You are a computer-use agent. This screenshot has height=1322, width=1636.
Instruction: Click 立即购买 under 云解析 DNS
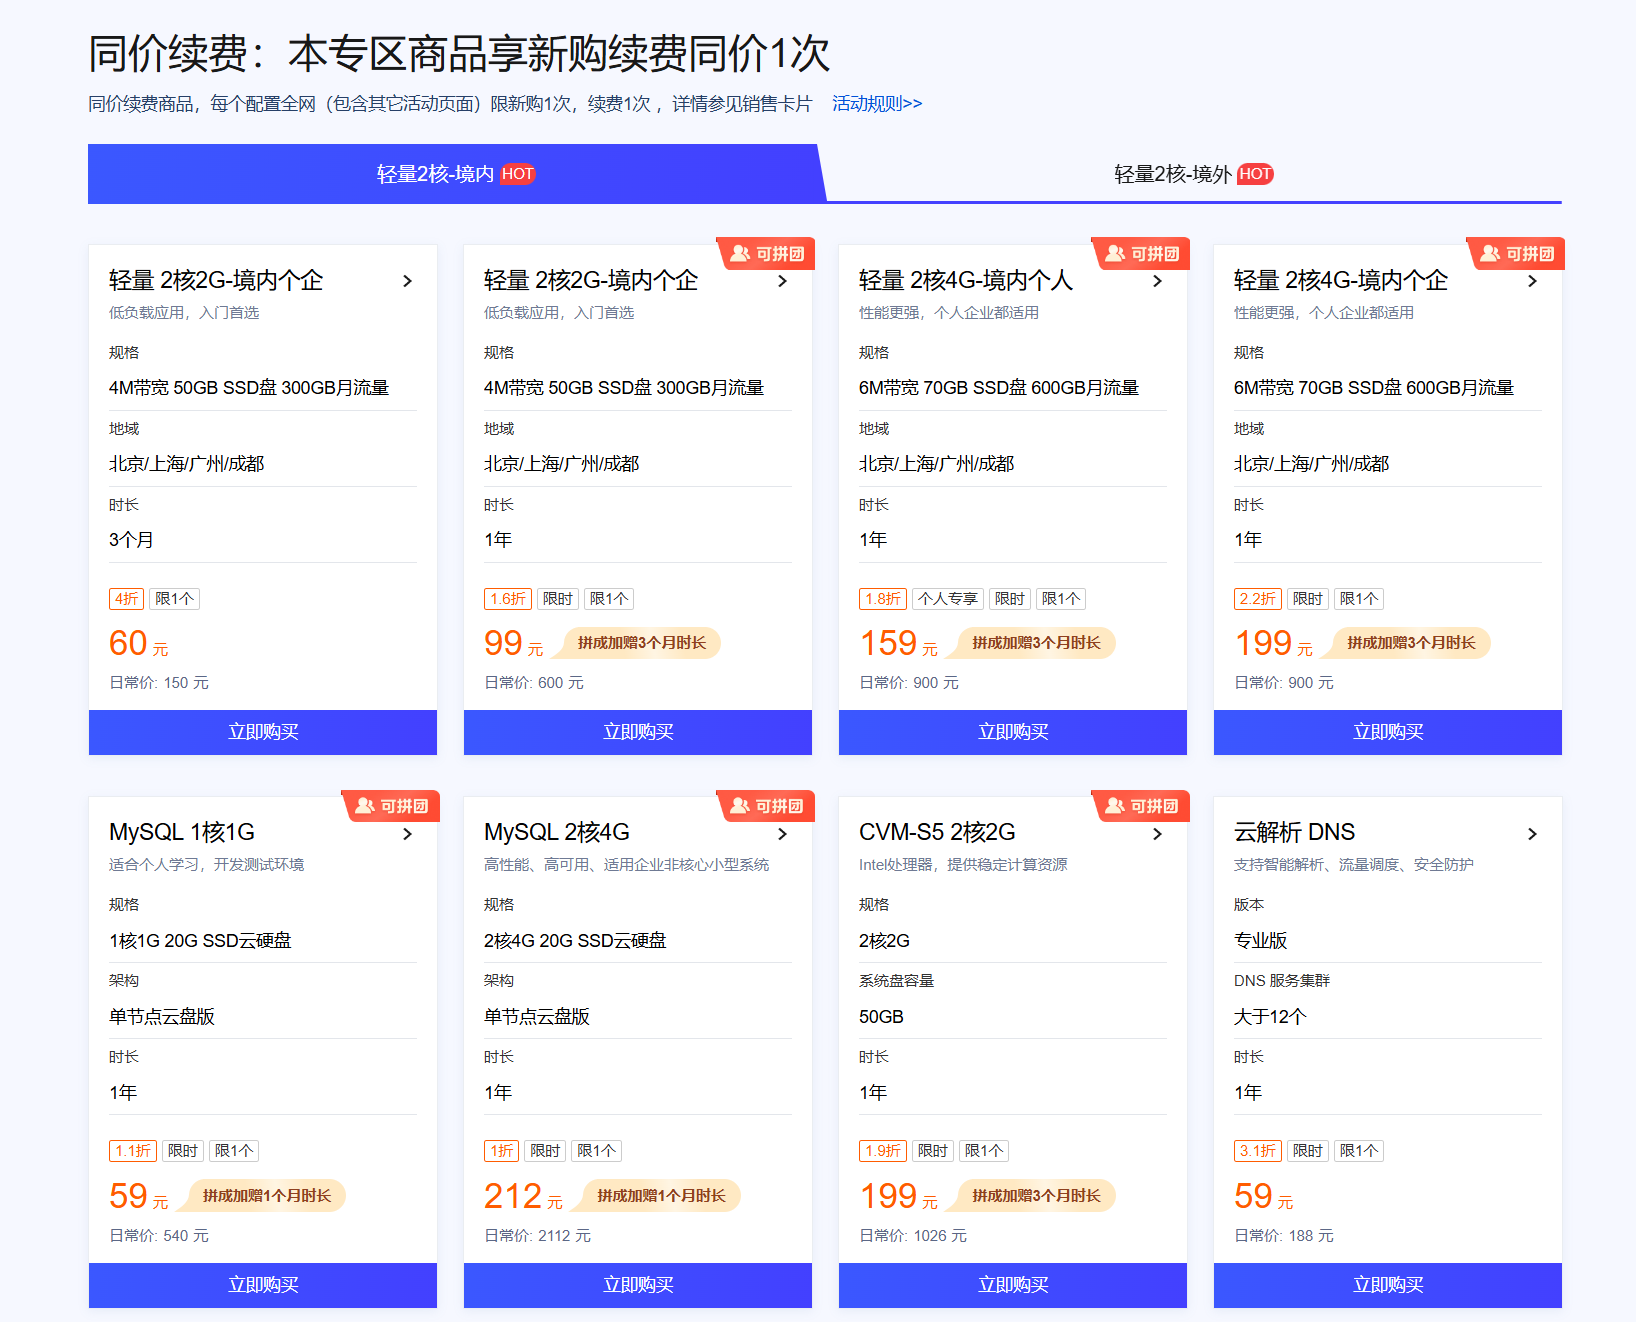tap(1388, 1285)
